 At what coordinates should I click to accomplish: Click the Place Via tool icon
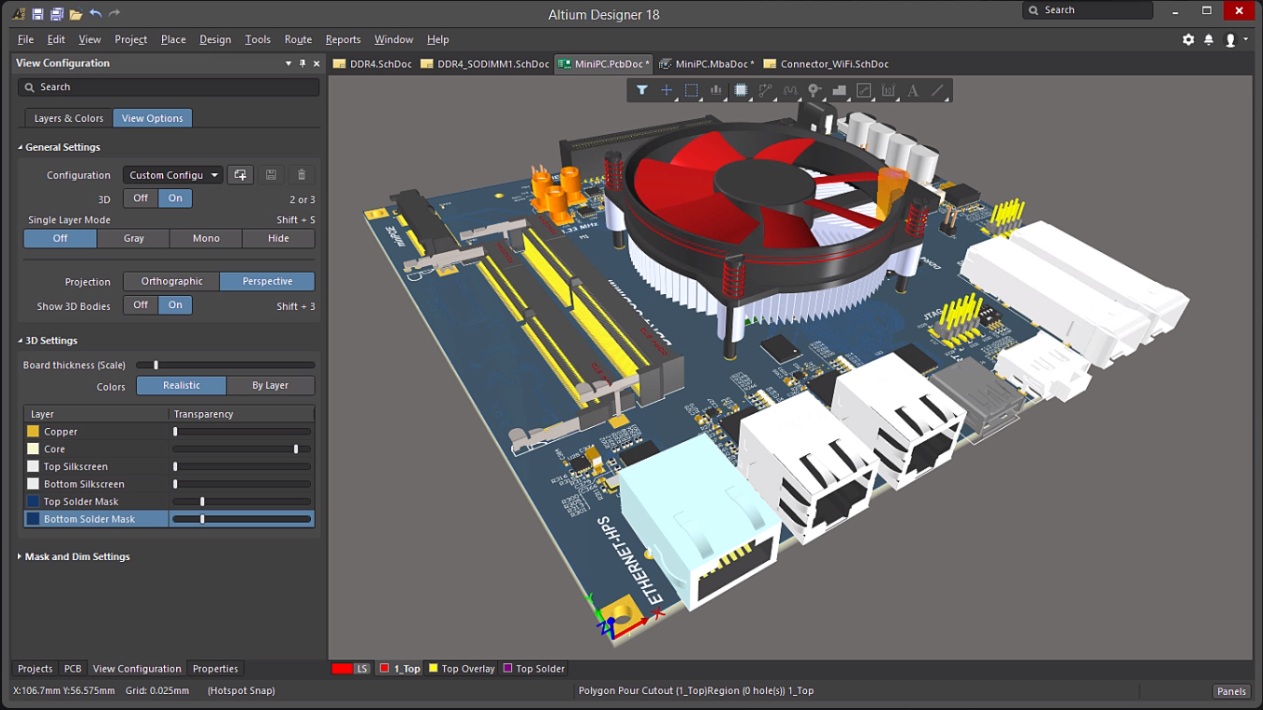pyautogui.click(x=815, y=91)
